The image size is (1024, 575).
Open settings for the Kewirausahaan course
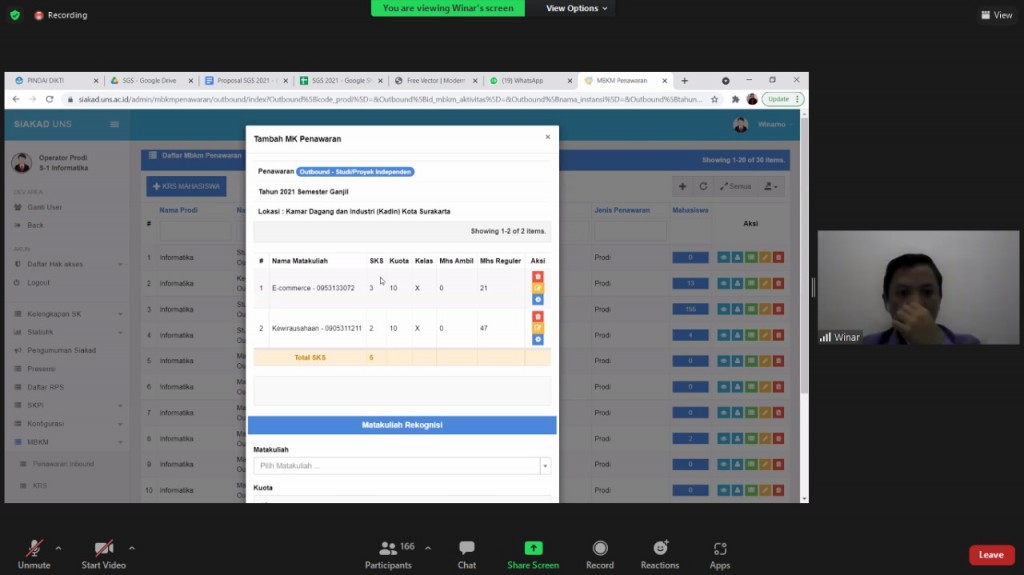pos(538,339)
